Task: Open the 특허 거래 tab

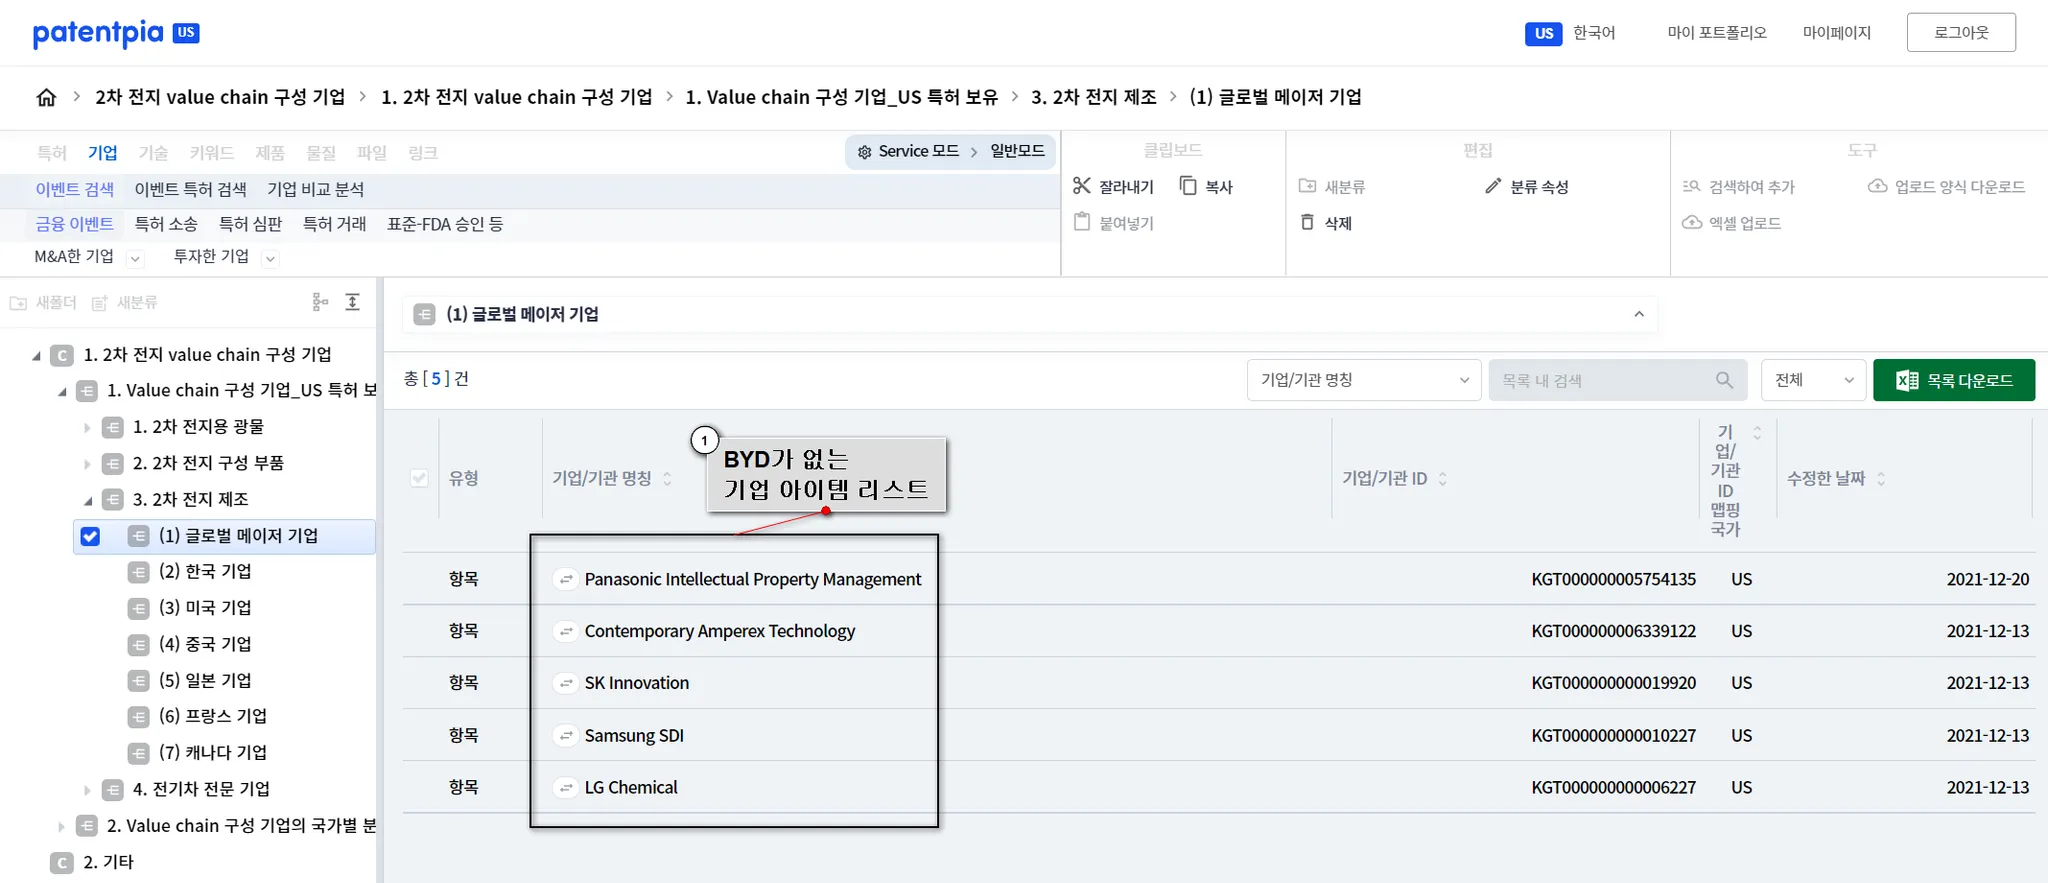Action: [x=335, y=224]
